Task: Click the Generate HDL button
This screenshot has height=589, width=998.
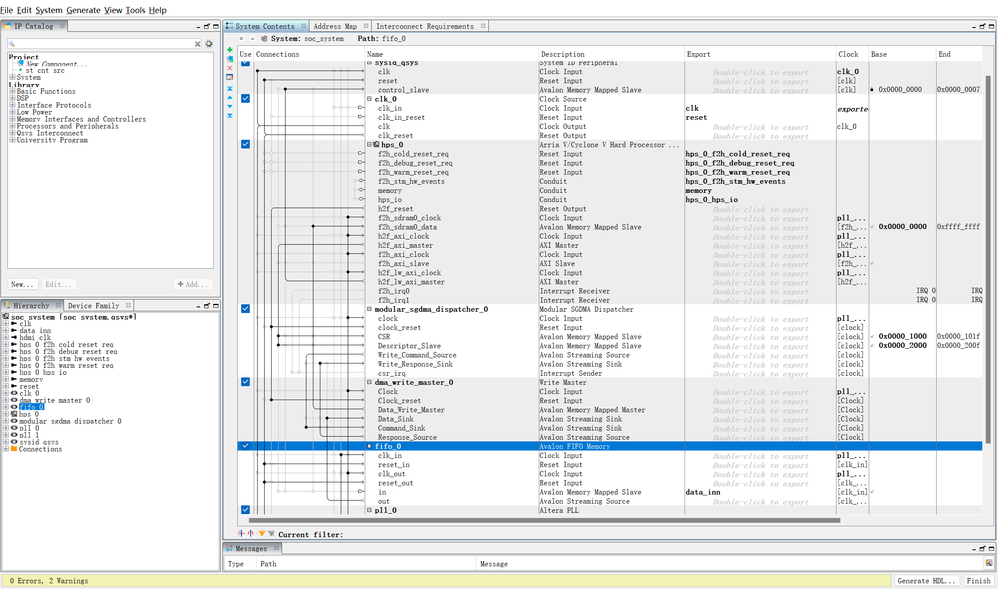Action: [925, 581]
